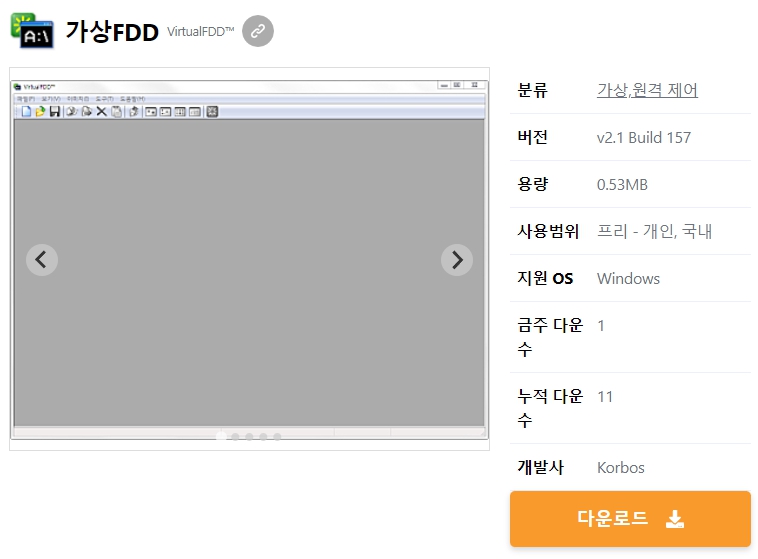Viewport: 758px width, 559px height.
Task: Click the supported OS value Windows
Action: (x=628, y=279)
